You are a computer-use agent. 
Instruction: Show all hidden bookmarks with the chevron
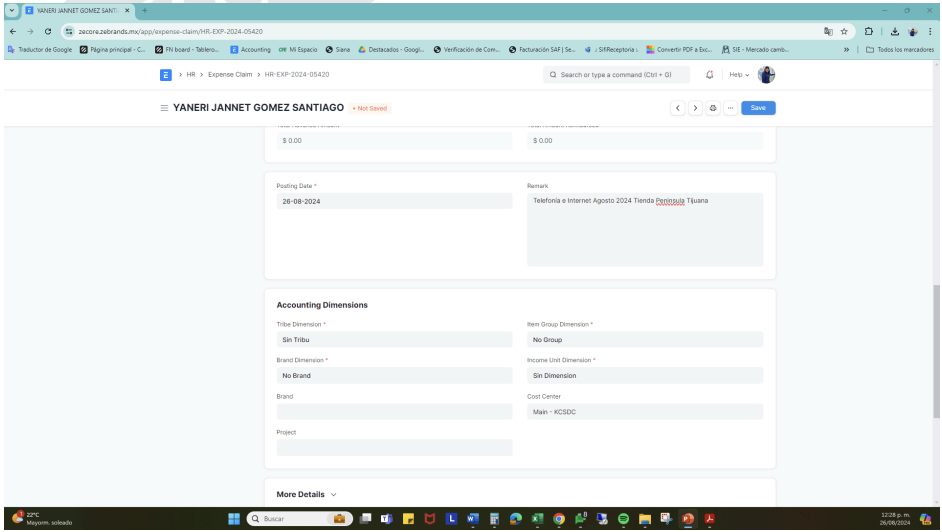(x=848, y=49)
